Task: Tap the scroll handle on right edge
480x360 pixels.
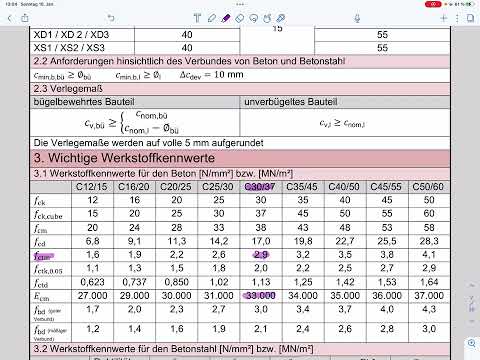Action: click(x=472, y=303)
